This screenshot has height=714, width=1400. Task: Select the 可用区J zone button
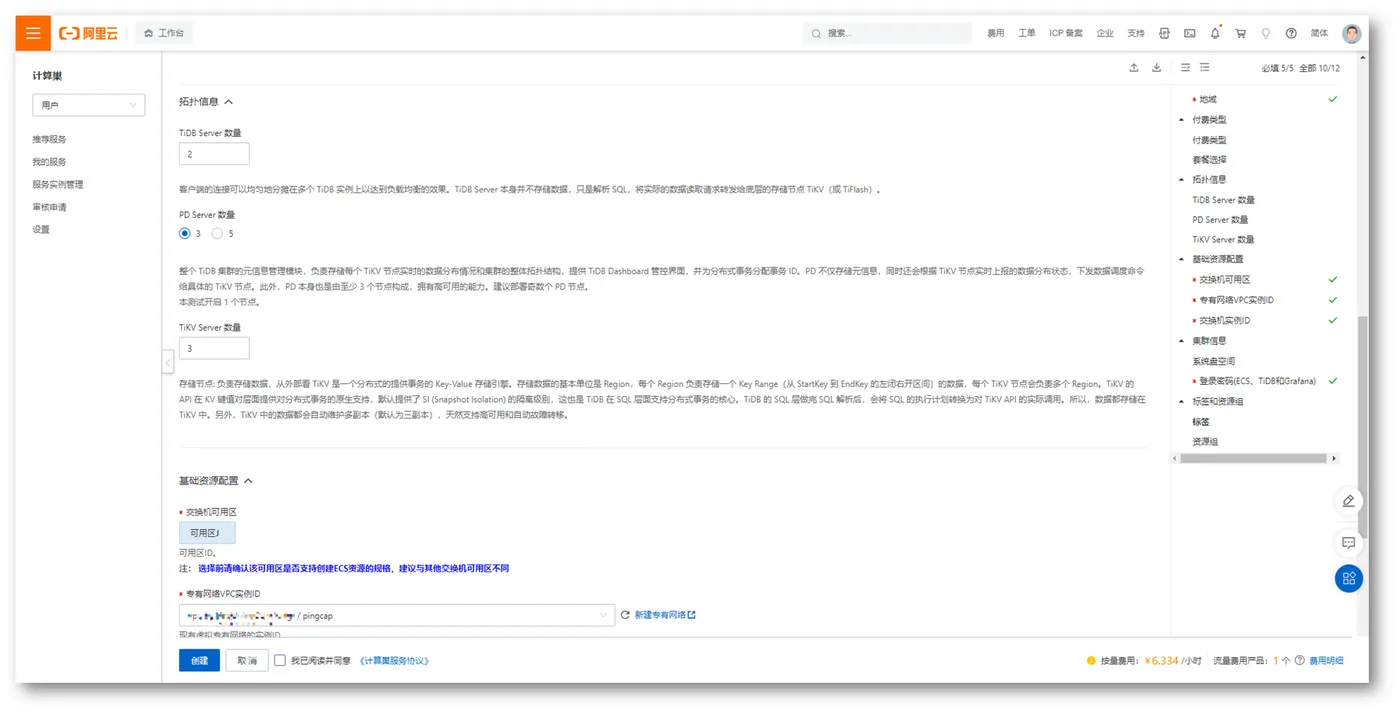(x=207, y=533)
